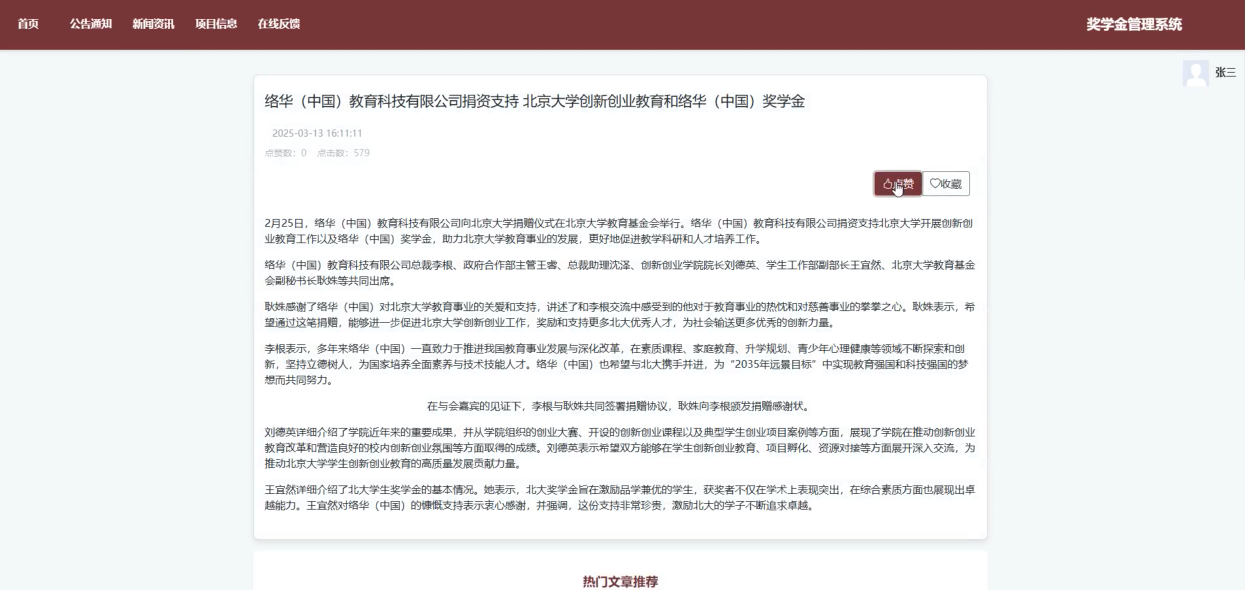This screenshot has width=1245, height=590.
Task: Click the 热门文章推荐 heading
Action: (x=620, y=582)
